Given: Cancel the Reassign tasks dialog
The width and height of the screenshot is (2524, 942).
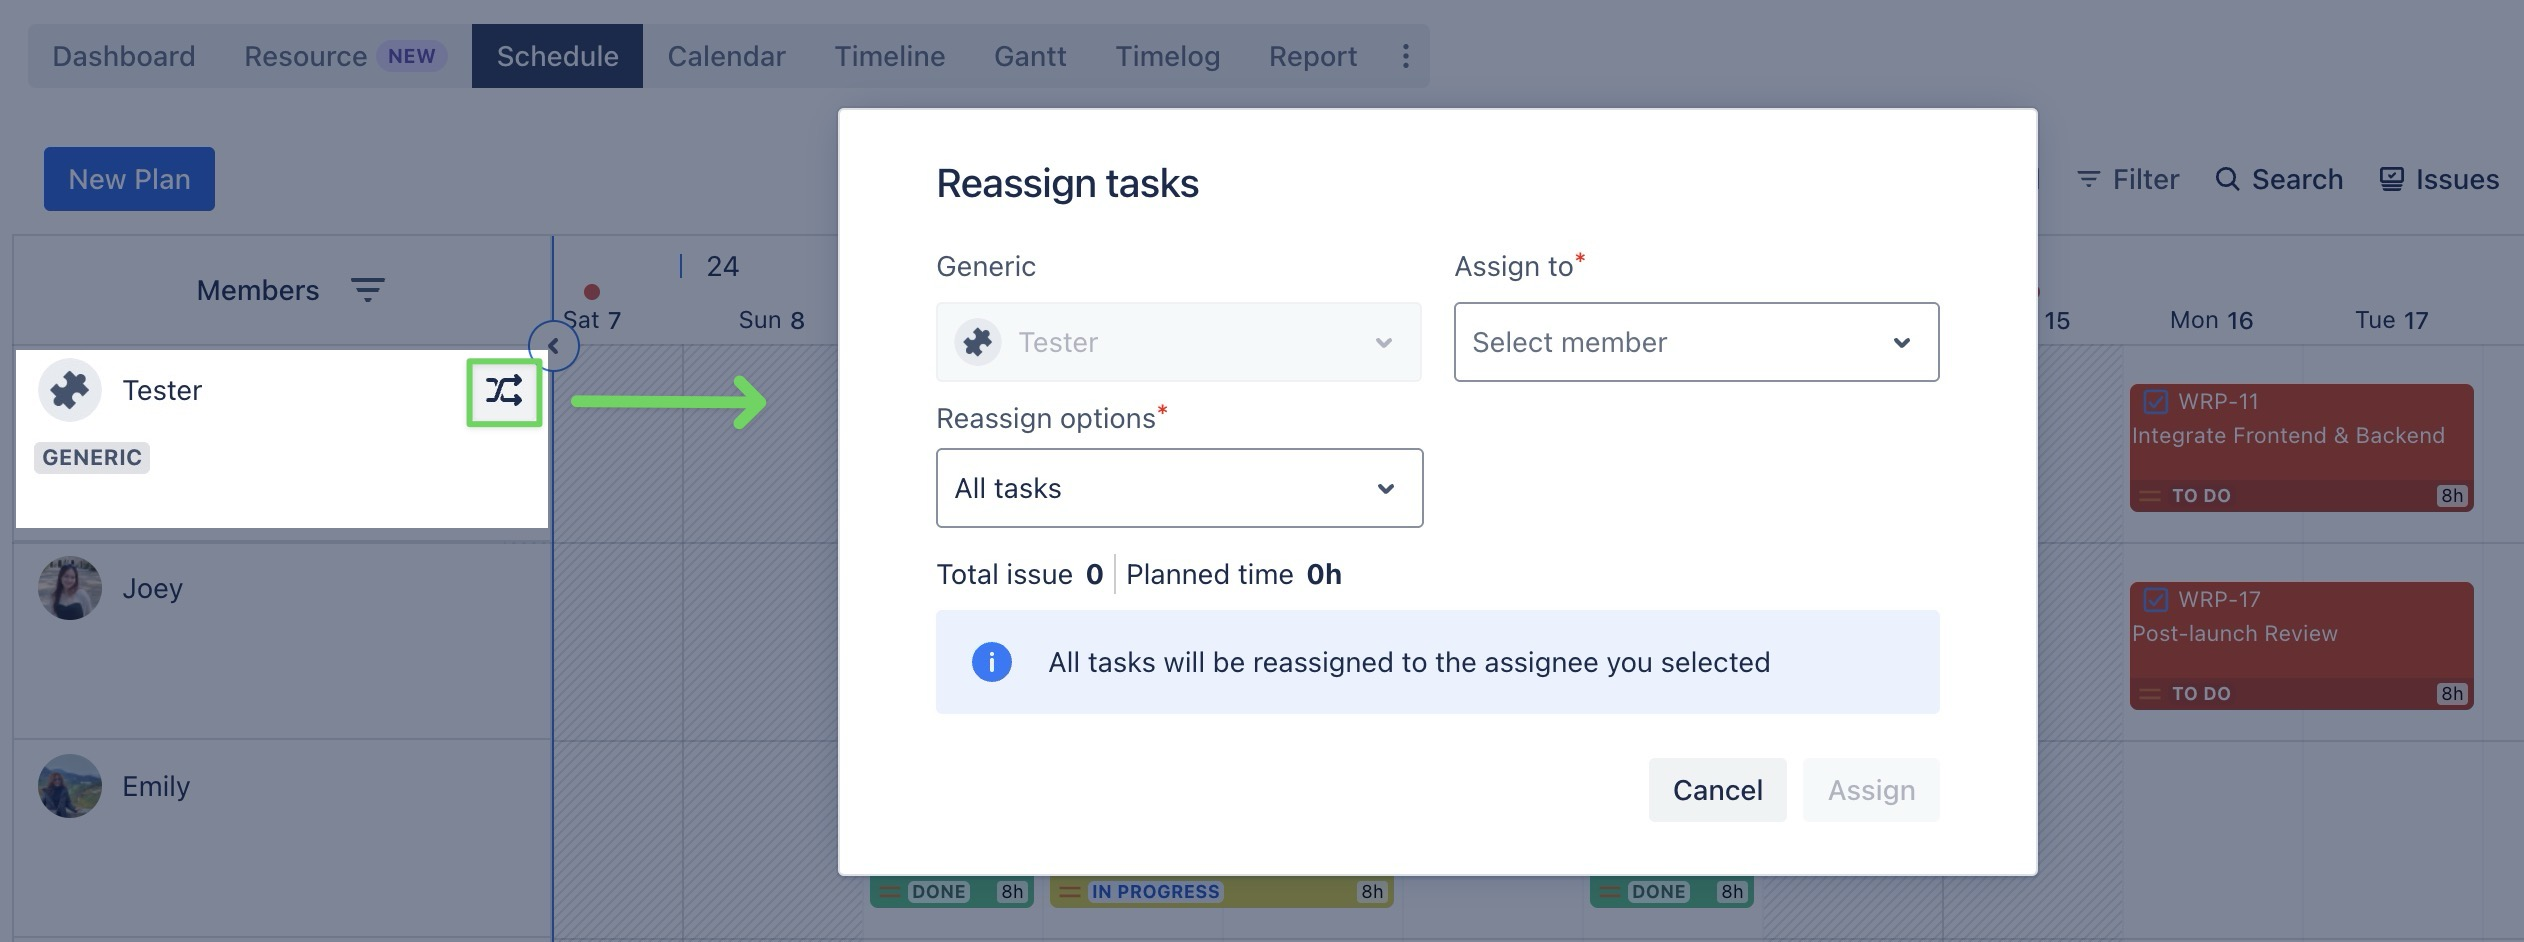Looking at the screenshot, I should coord(1717,790).
